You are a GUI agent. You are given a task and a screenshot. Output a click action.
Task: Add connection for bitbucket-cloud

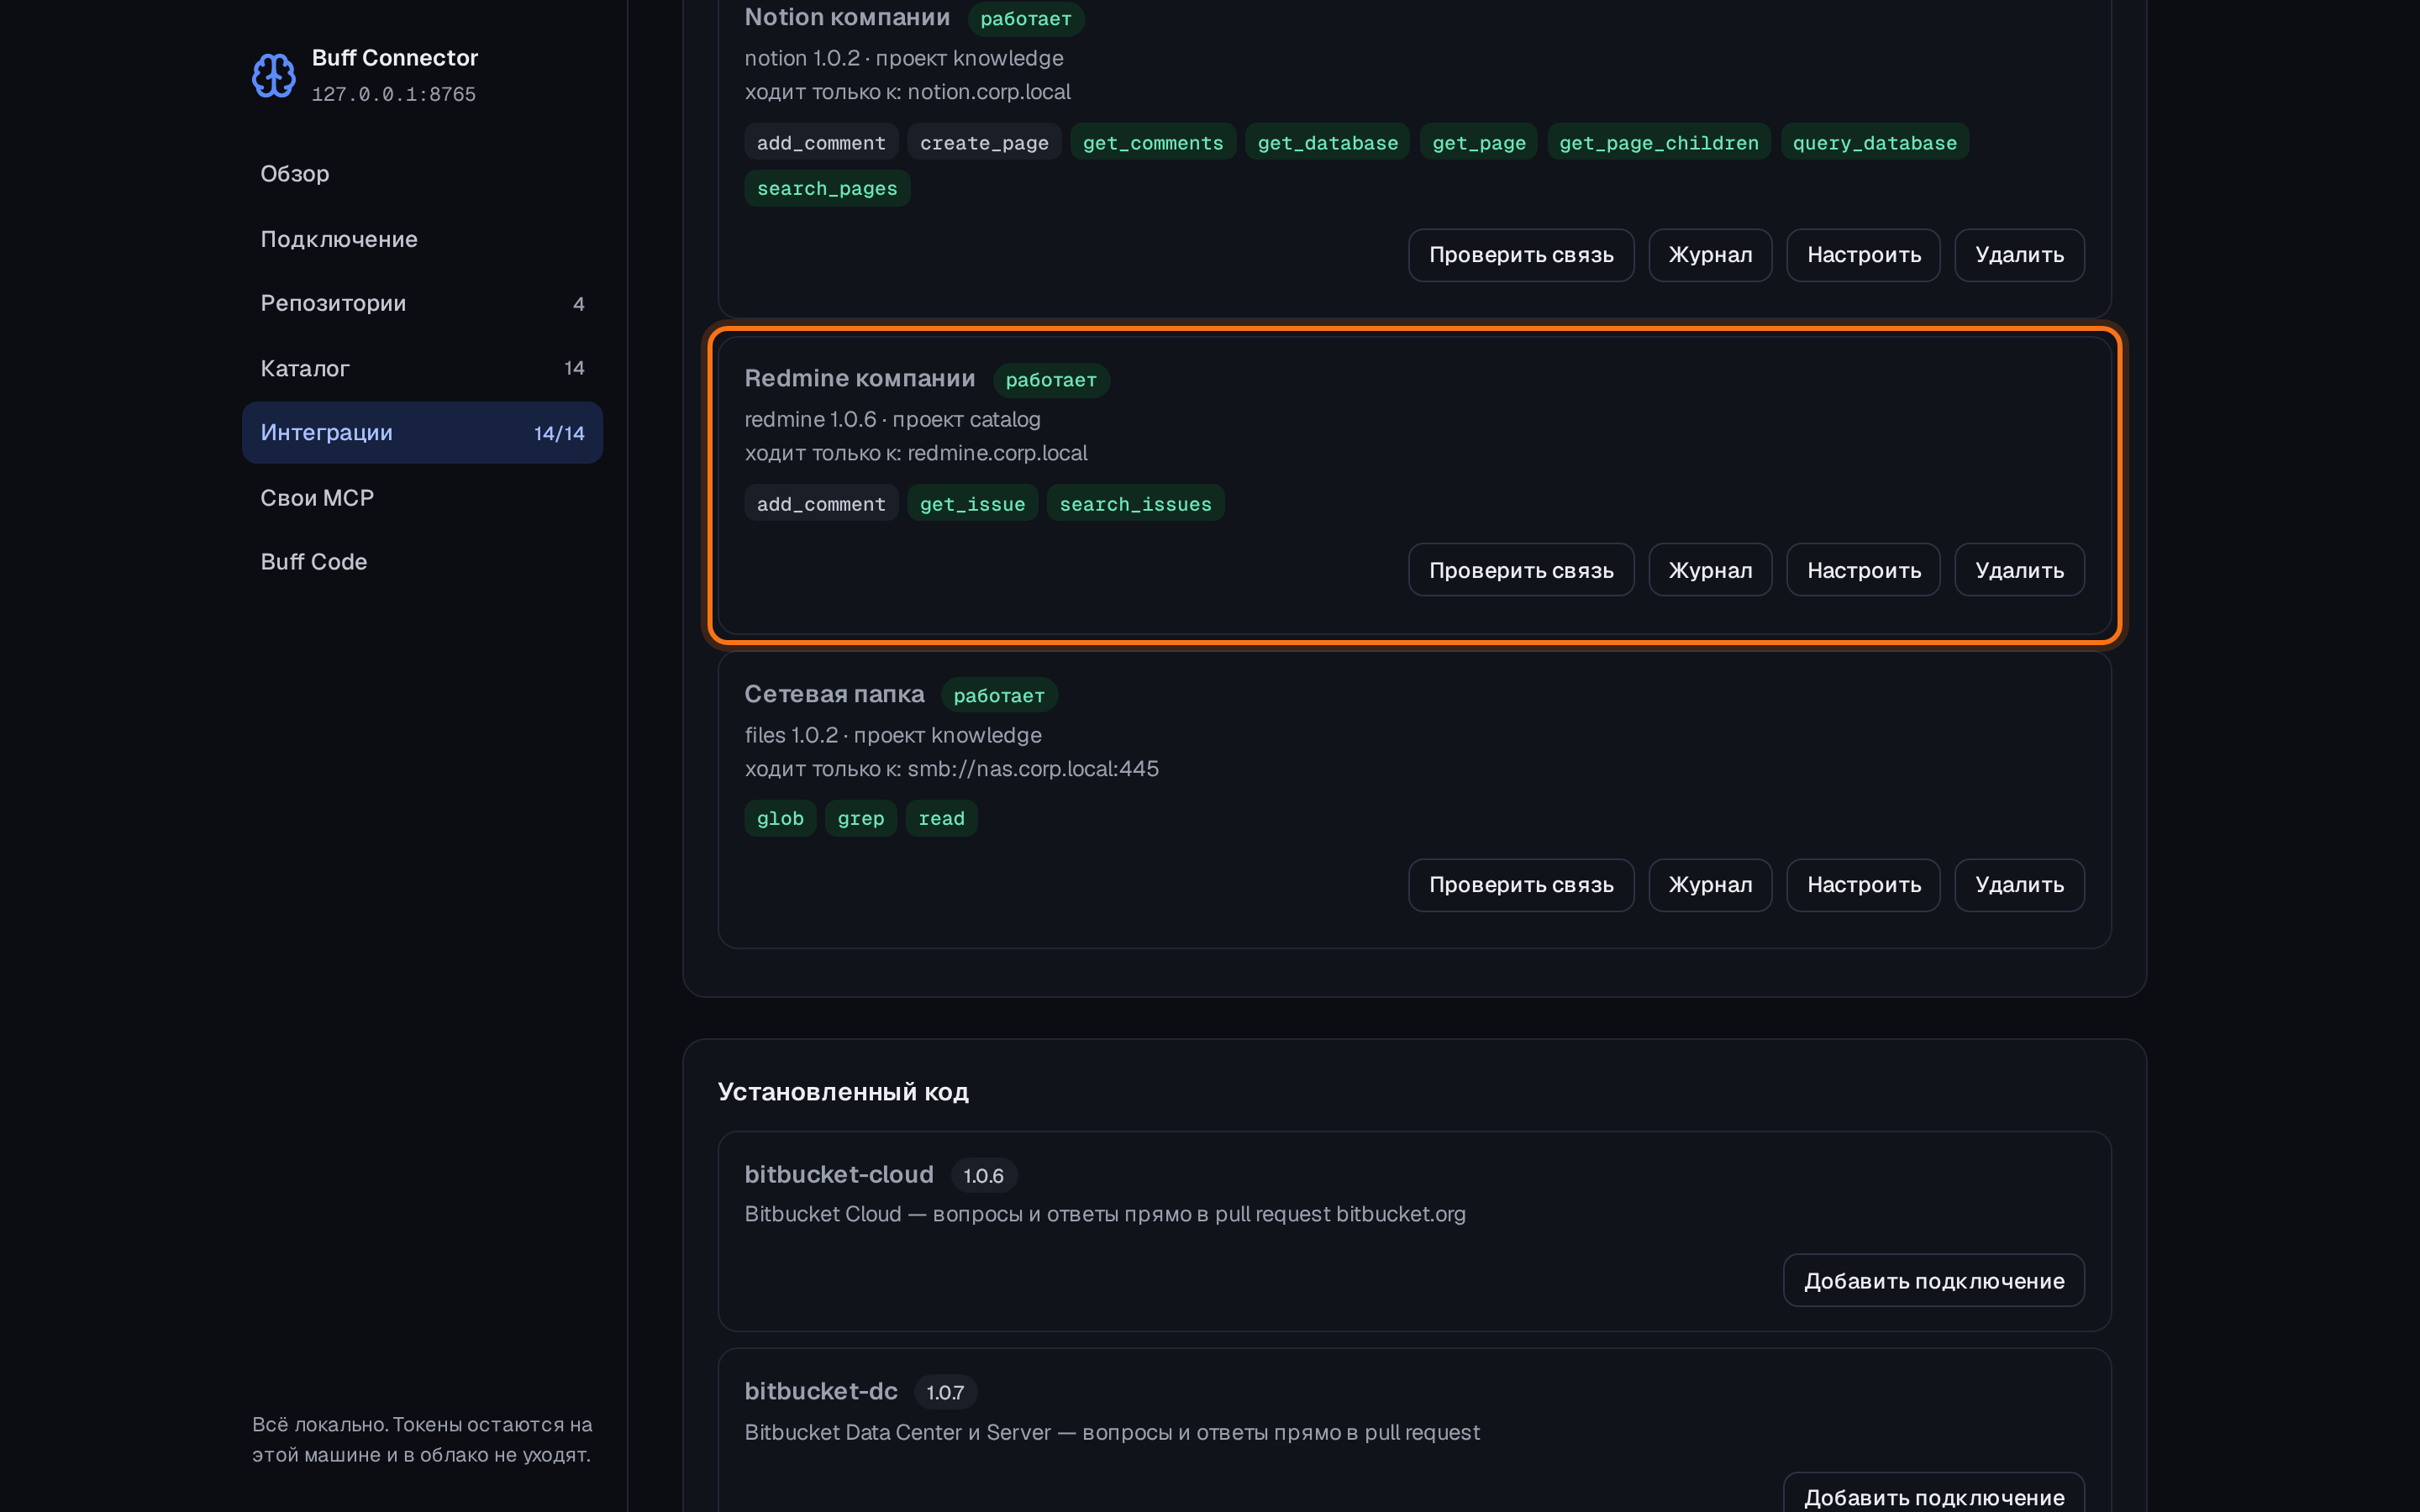(x=1933, y=1280)
